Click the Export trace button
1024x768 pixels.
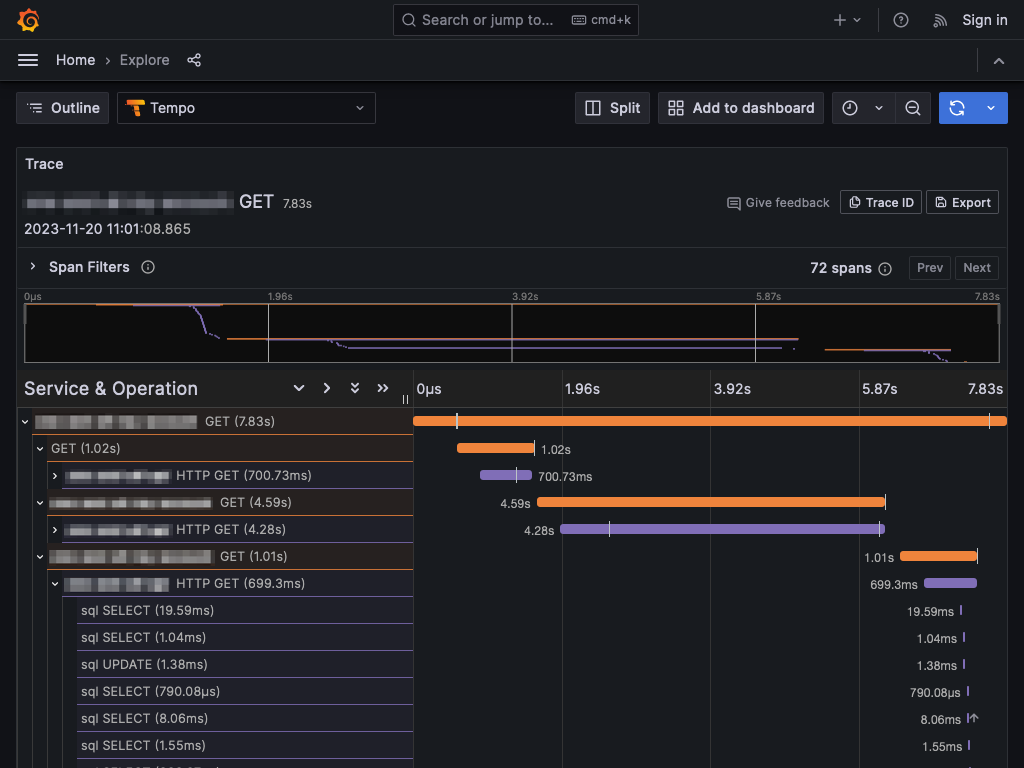[x=962, y=202]
